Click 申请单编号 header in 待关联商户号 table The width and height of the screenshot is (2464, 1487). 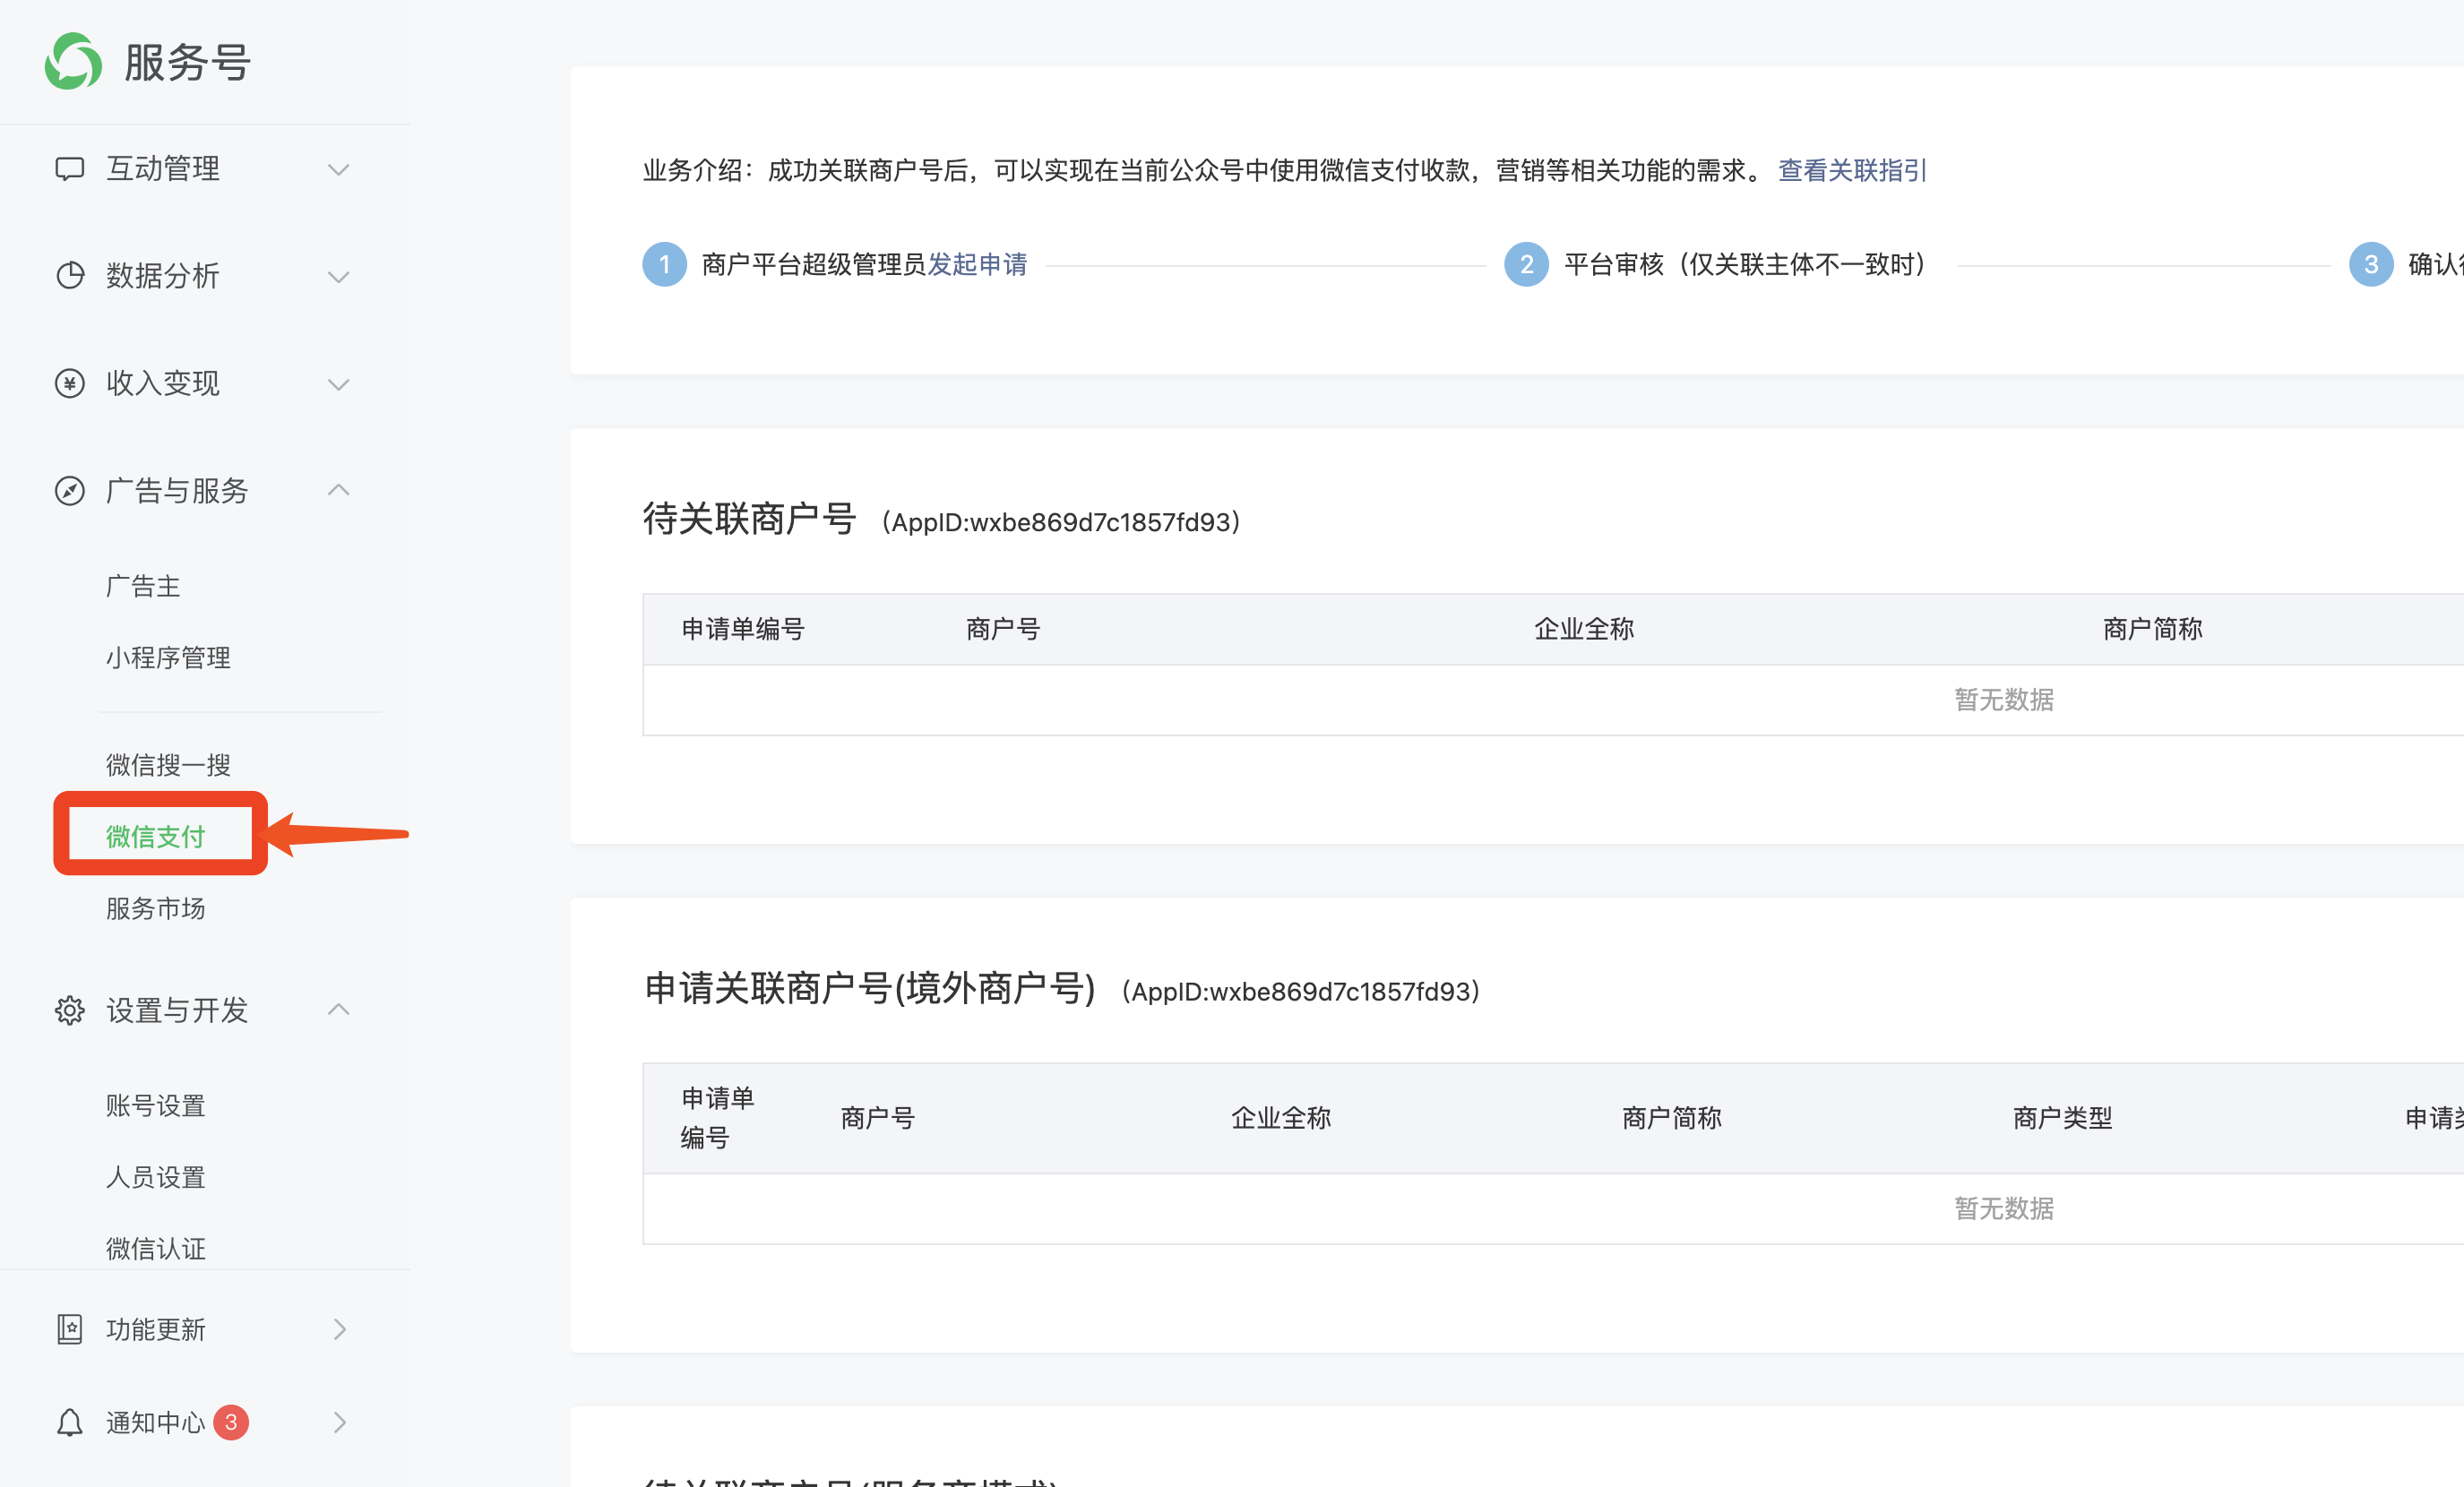tap(743, 629)
